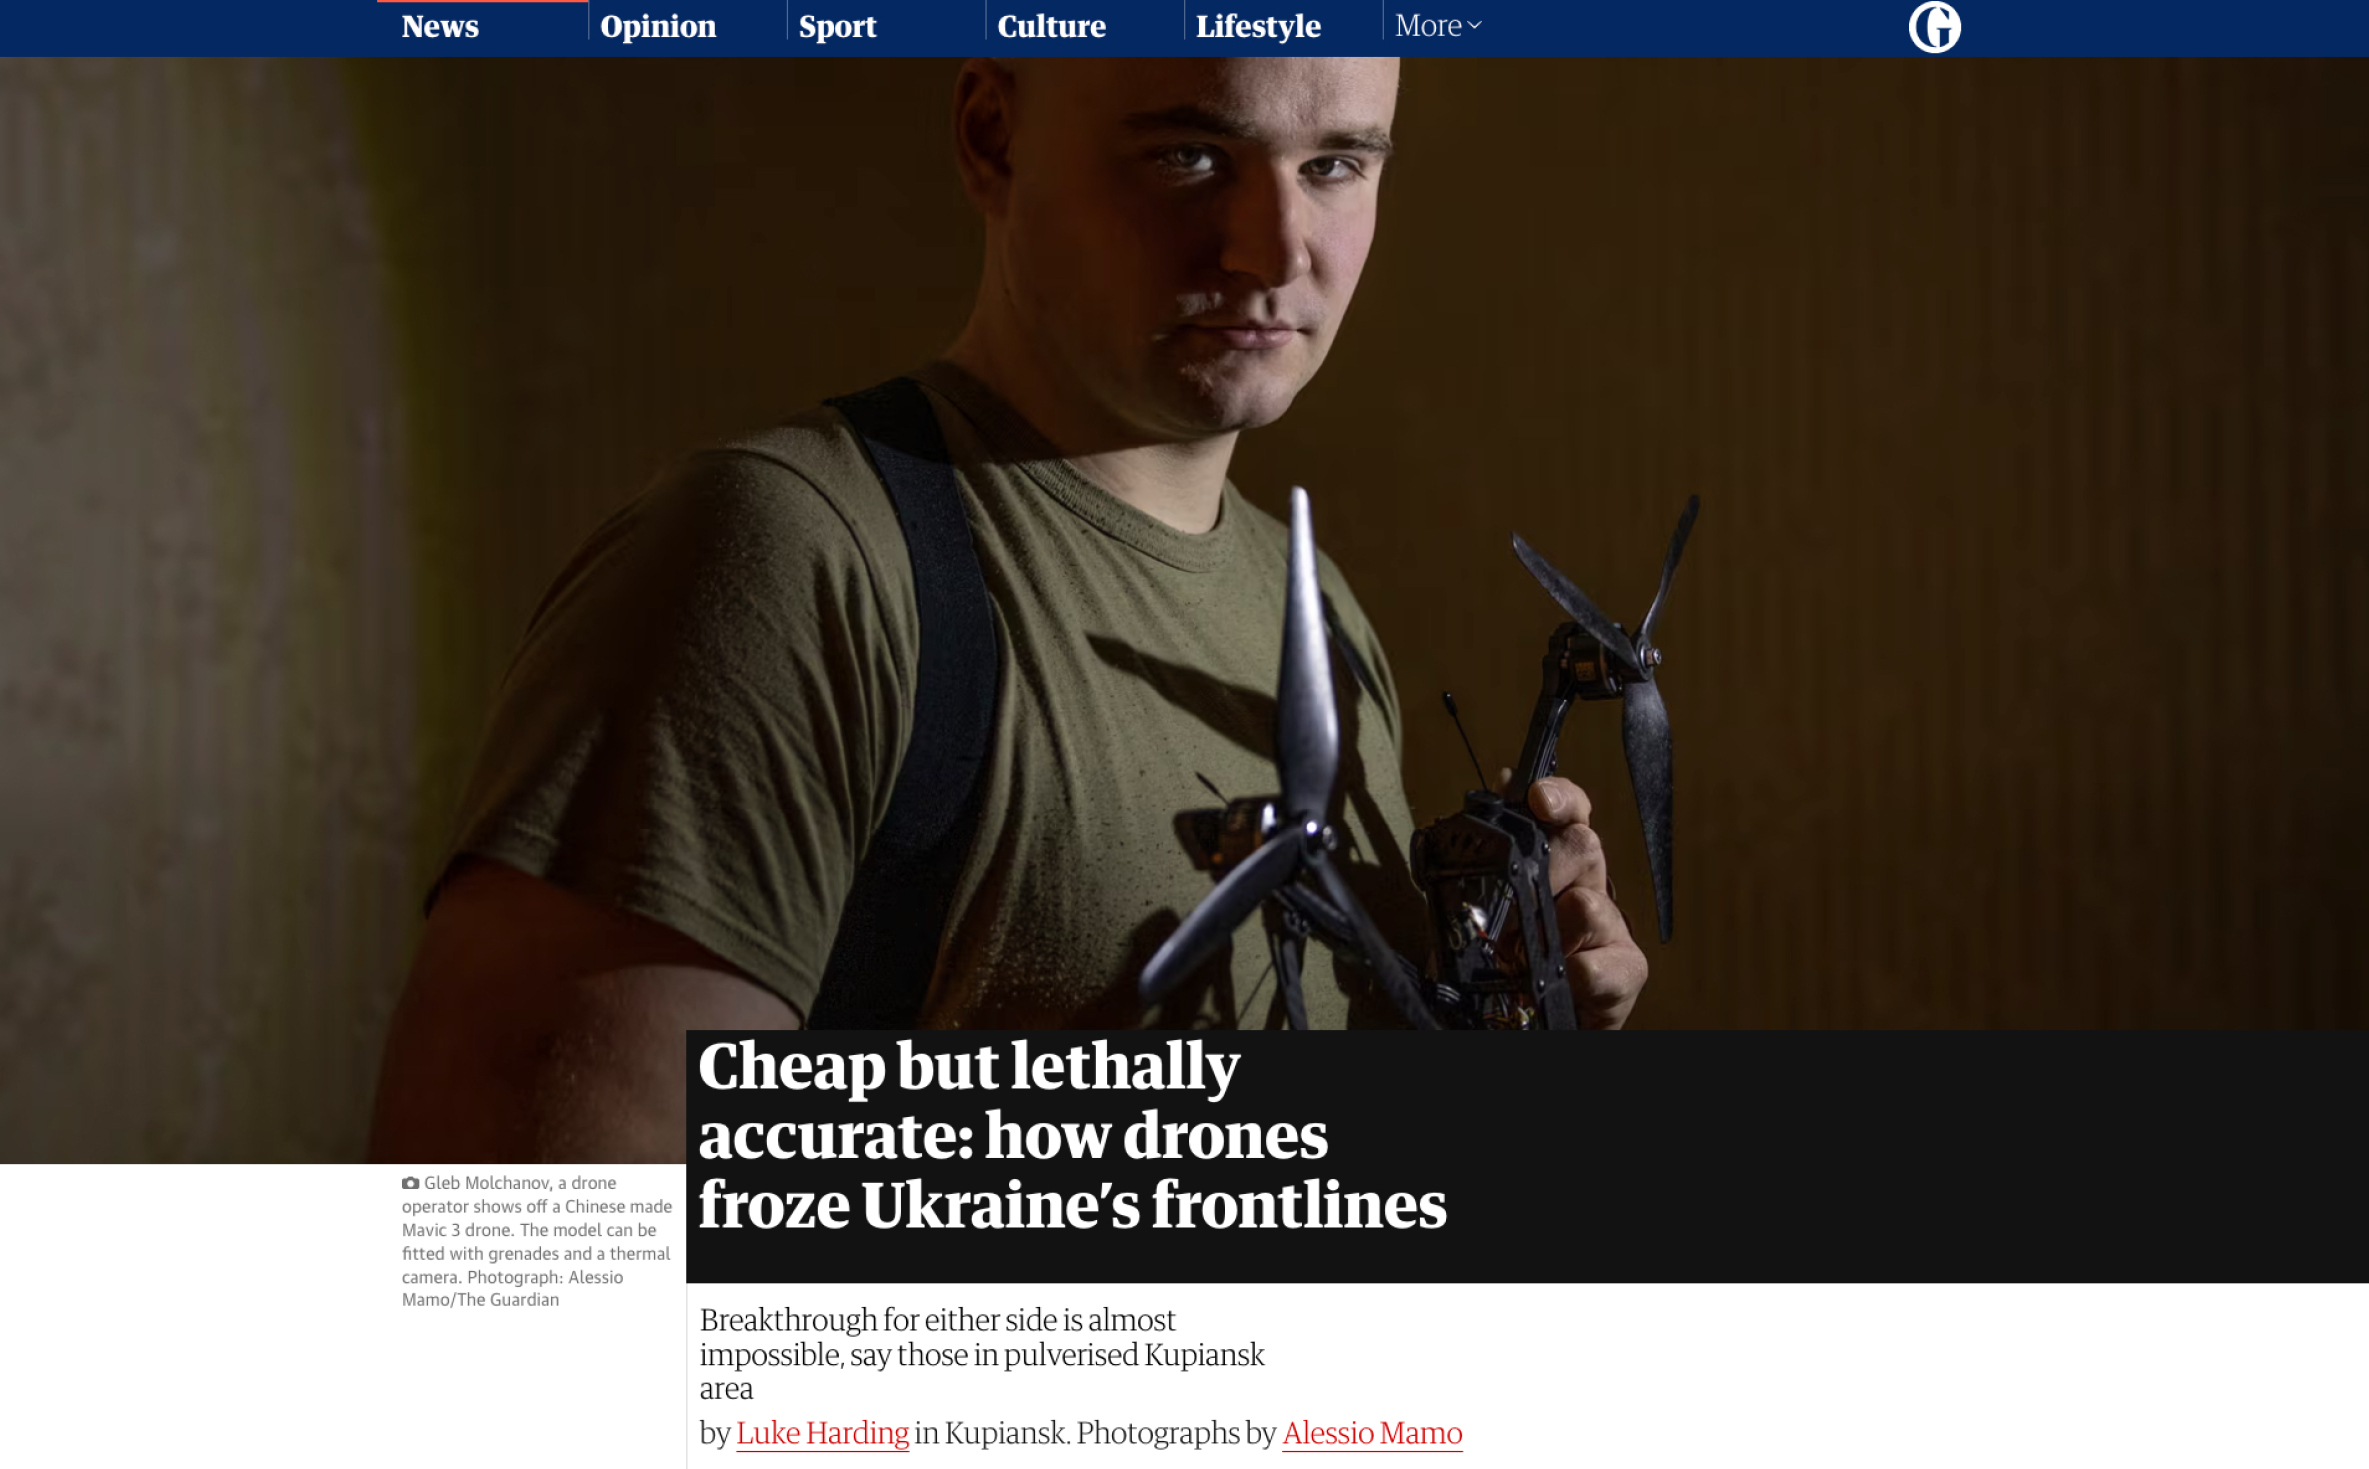Viewport: 2369px width, 1469px height.
Task: Click the Guardian round logo icon
Action: tap(1934, 27)
